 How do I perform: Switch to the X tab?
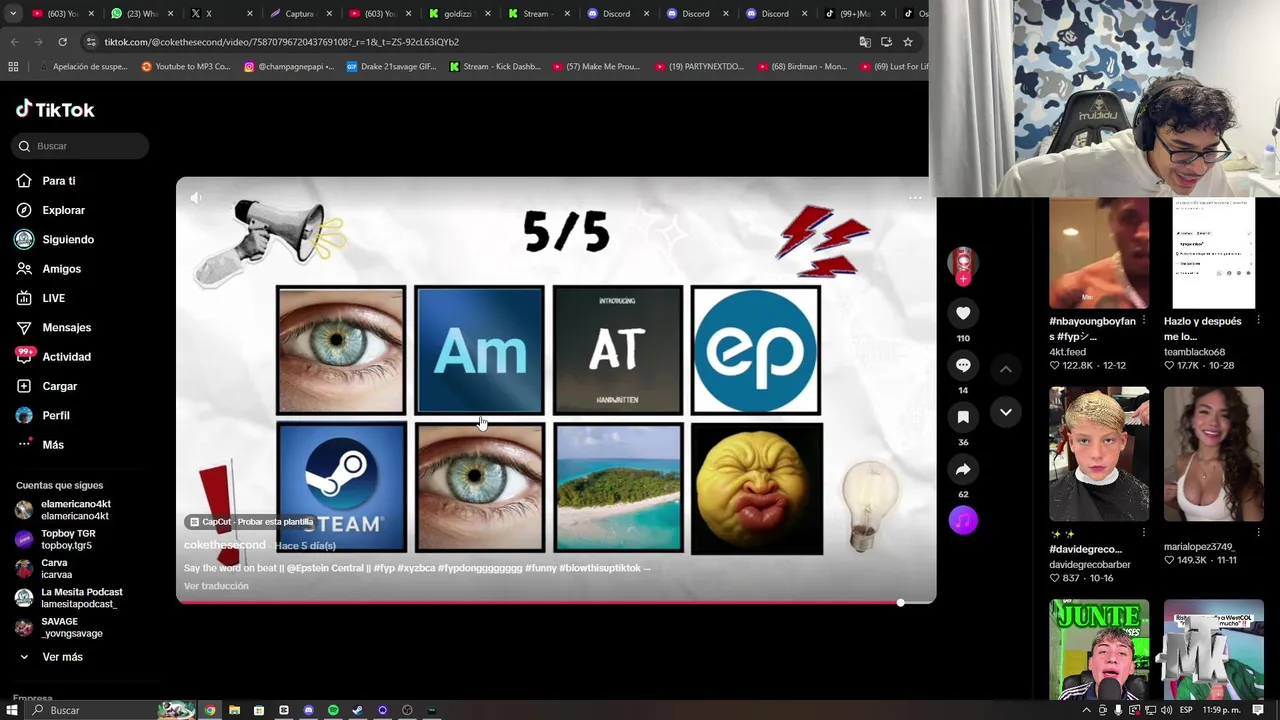click(221, 14)
